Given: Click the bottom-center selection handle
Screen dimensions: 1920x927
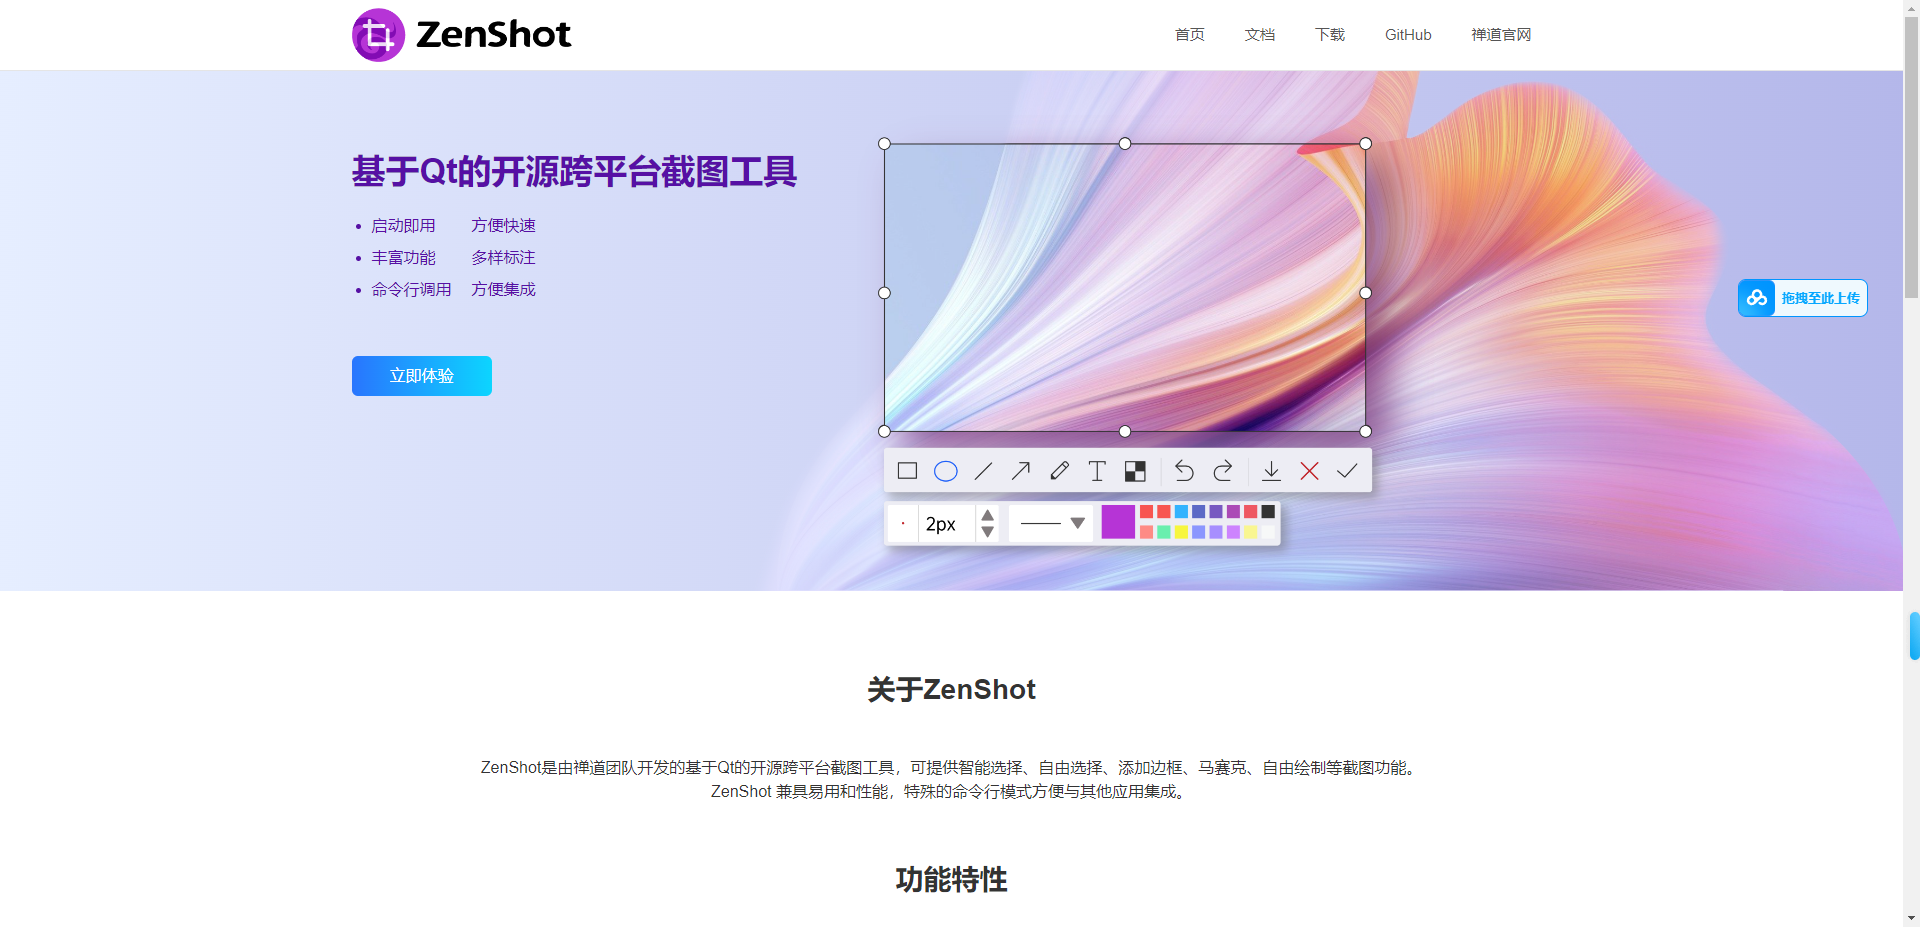Looking at the screenshot, I should click(x=1125, y=431).
